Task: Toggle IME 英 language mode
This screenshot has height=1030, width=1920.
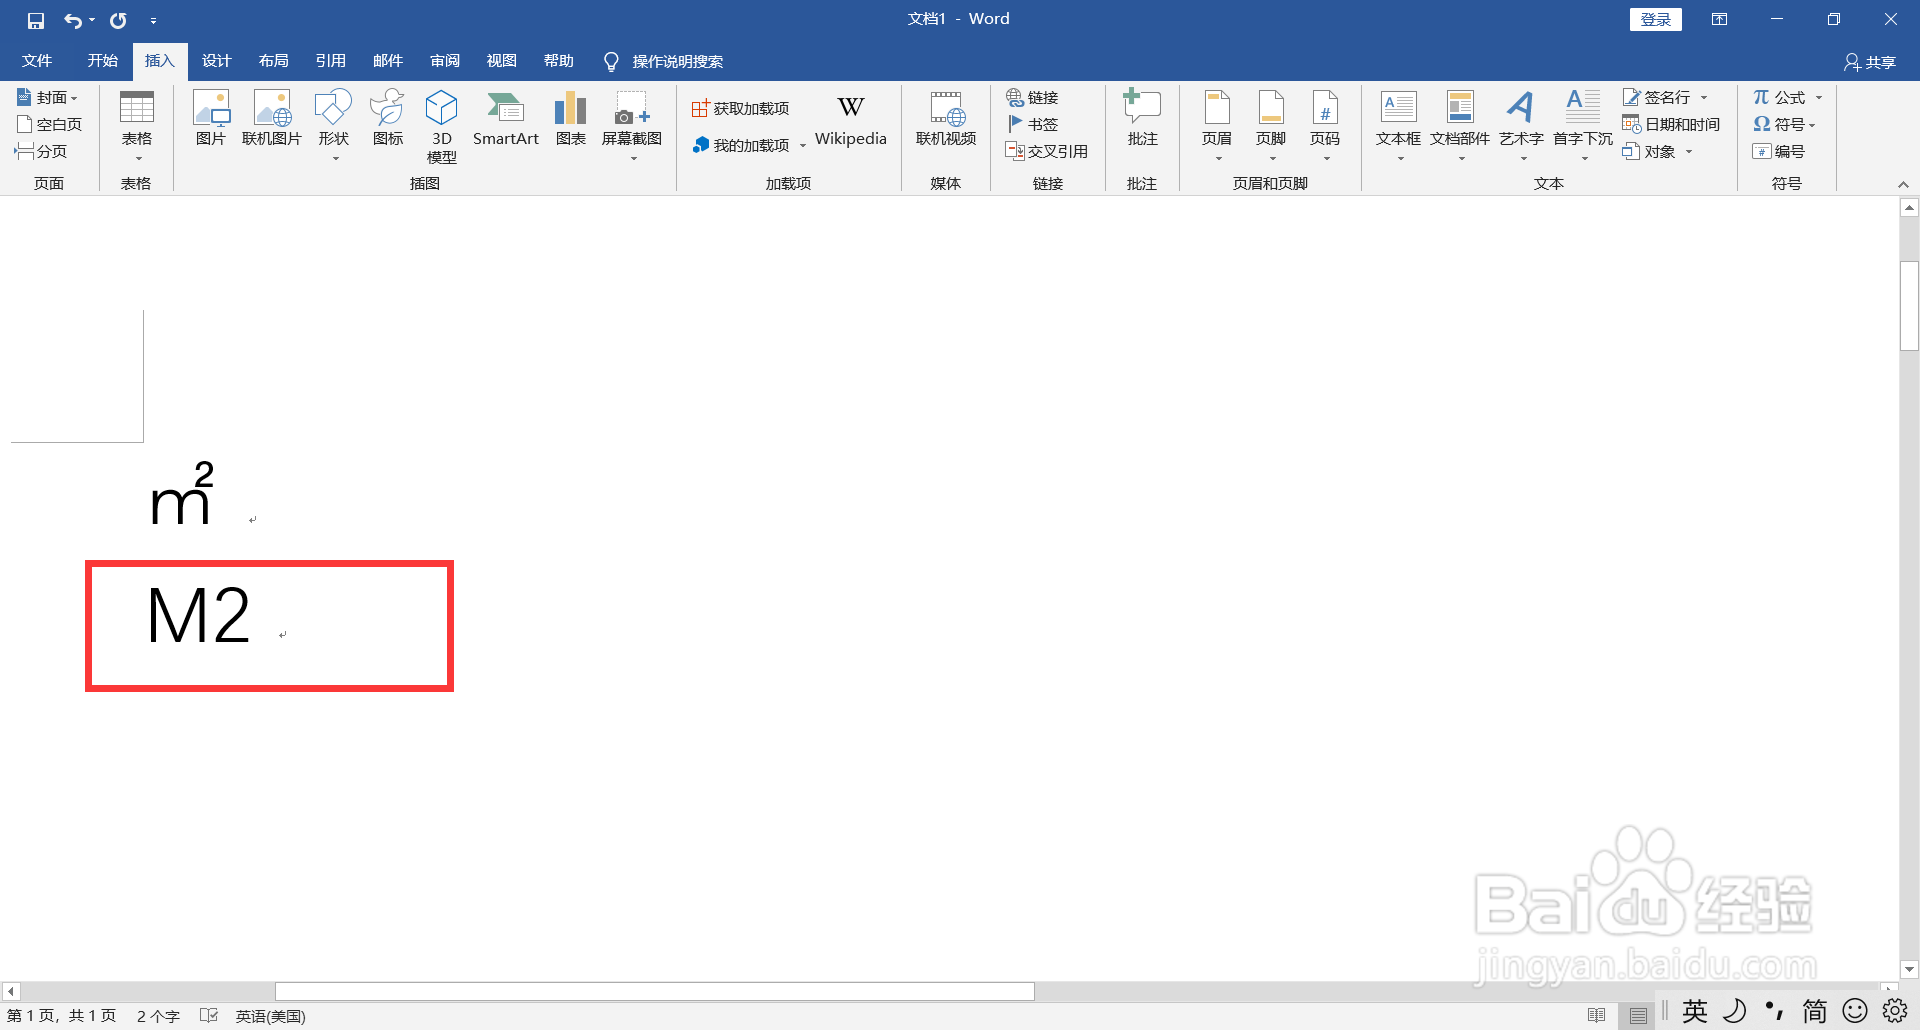Action: pyautogui.click(x=1695, y=1011)
